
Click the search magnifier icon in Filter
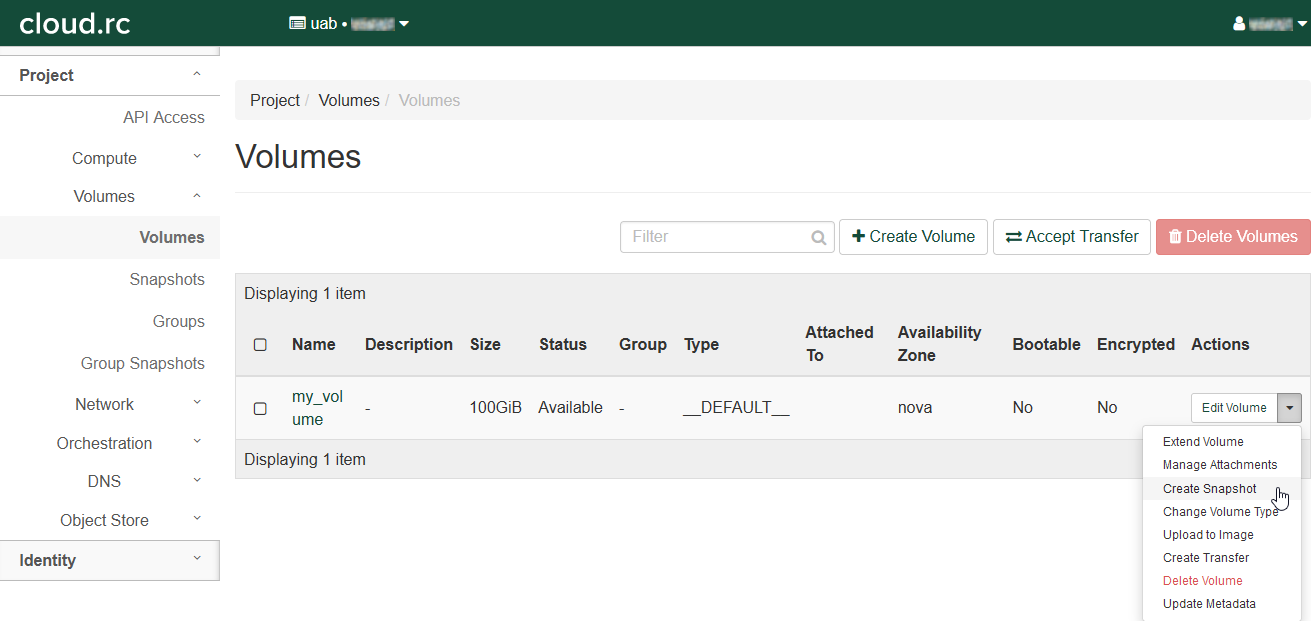[x=819, y=238]
